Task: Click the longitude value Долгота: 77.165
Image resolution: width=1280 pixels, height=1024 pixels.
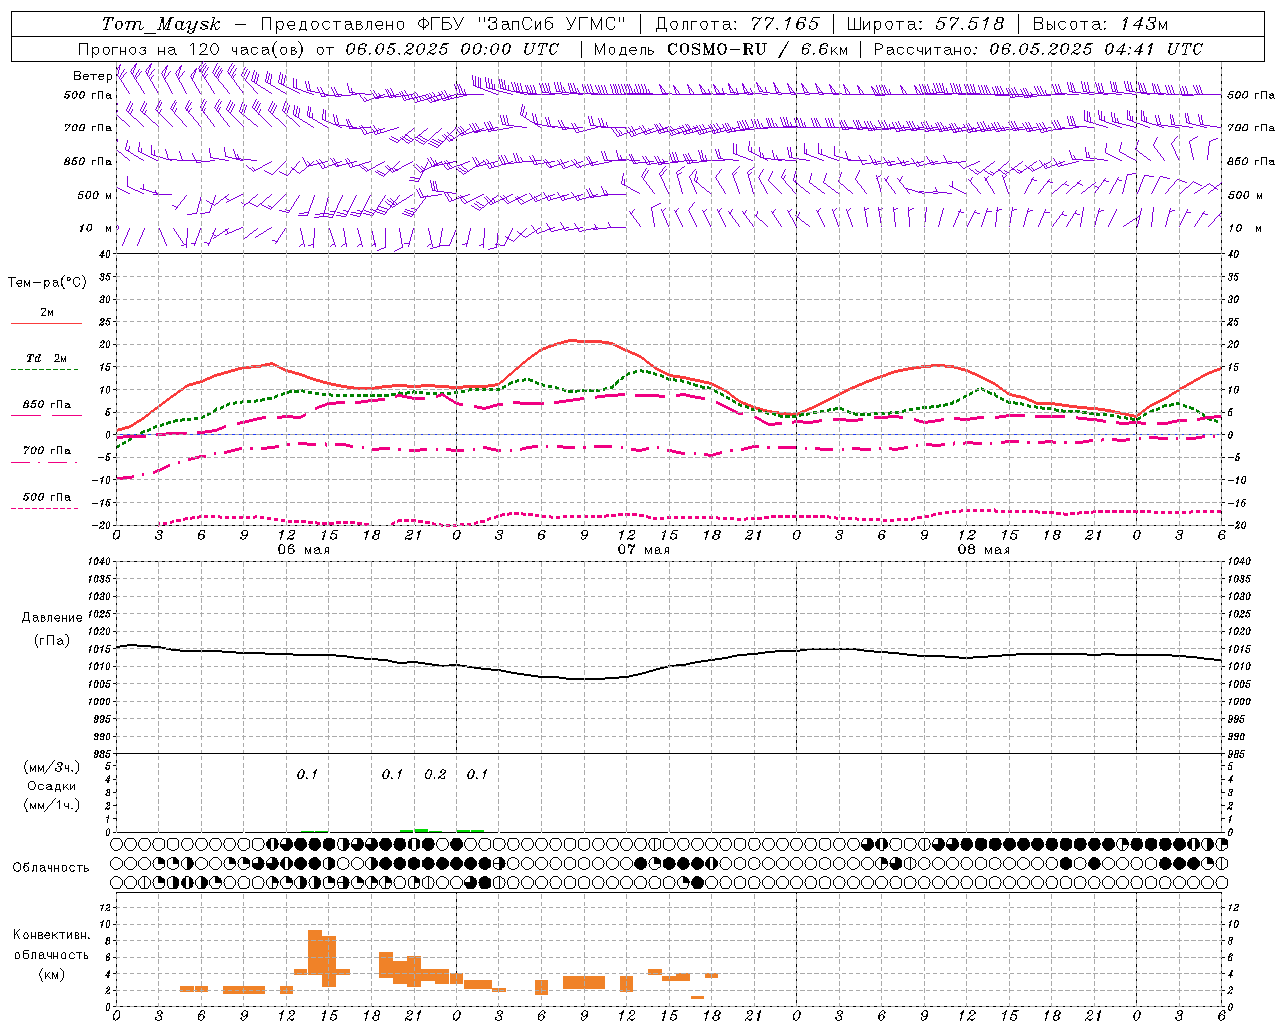Action: [737, 24]
